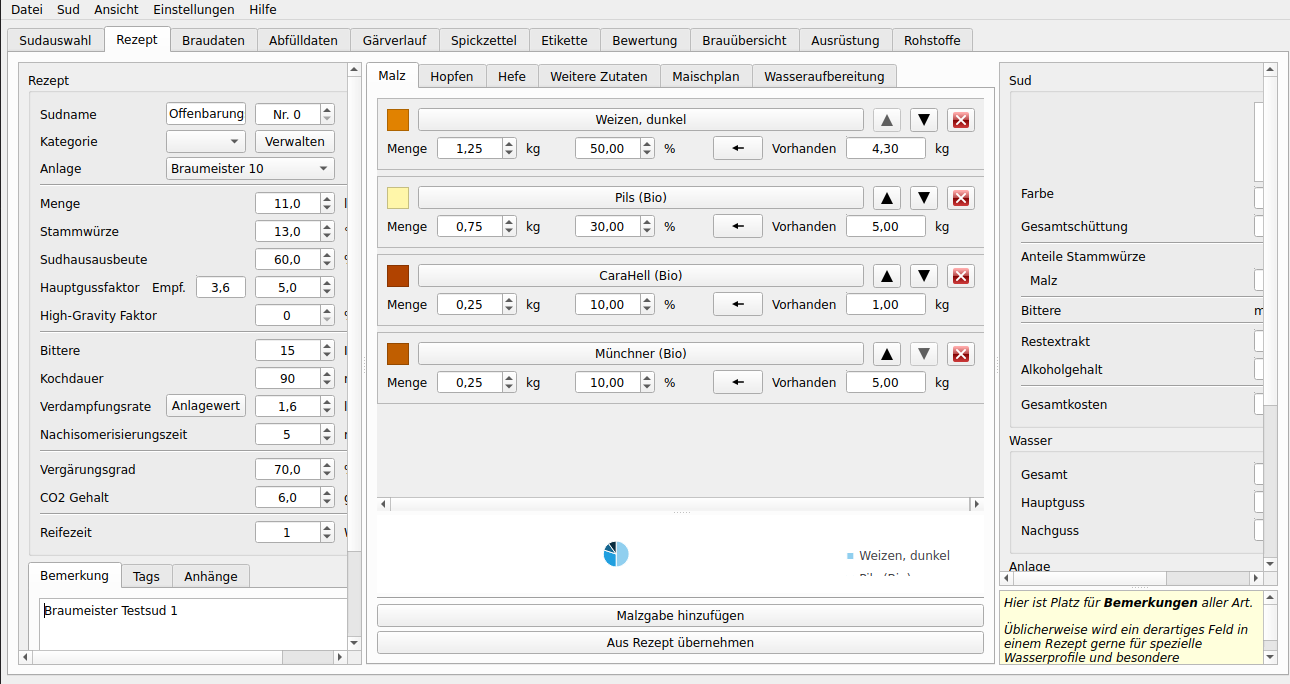Click left arrow button for Pils (Bio)

click(737, 227)
